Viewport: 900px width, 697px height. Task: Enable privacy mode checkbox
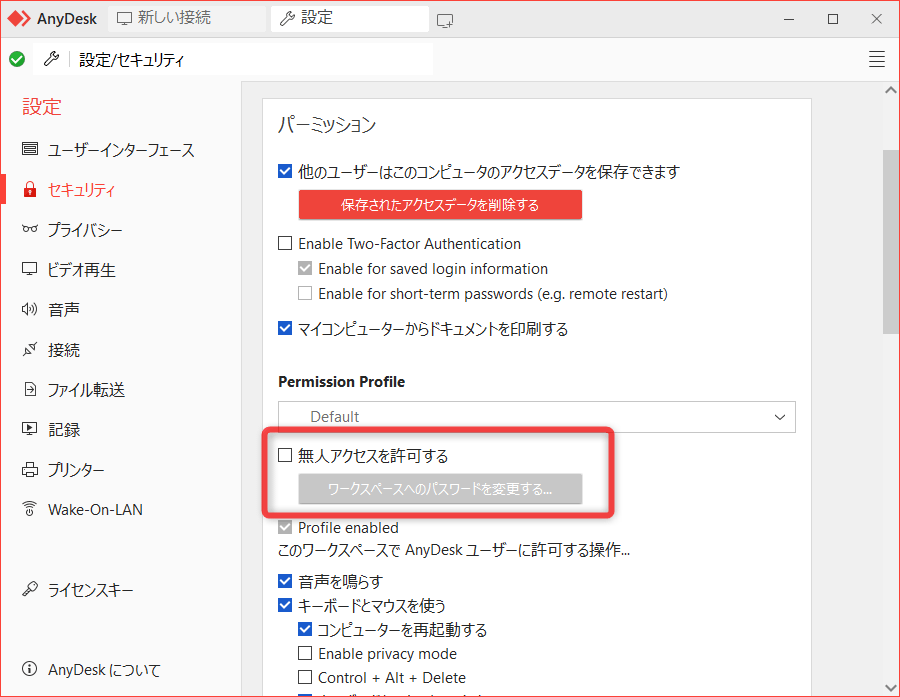click(x=305, y=653)
